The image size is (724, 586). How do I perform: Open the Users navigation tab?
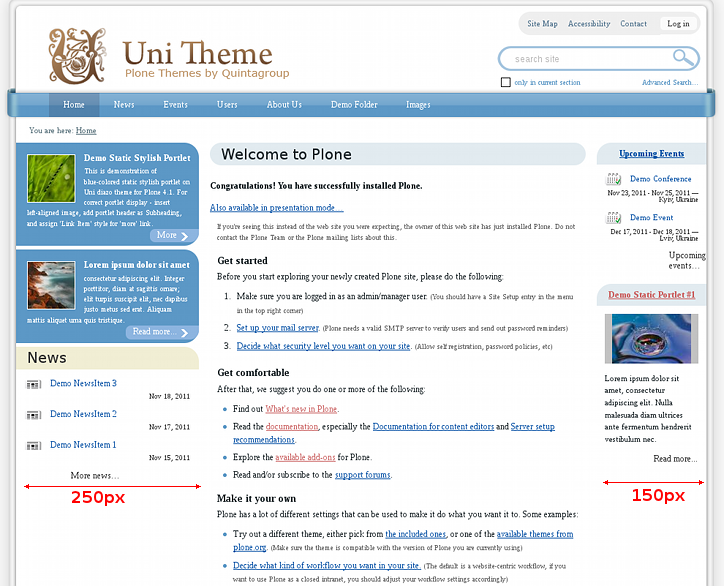[x=227, y=105]
